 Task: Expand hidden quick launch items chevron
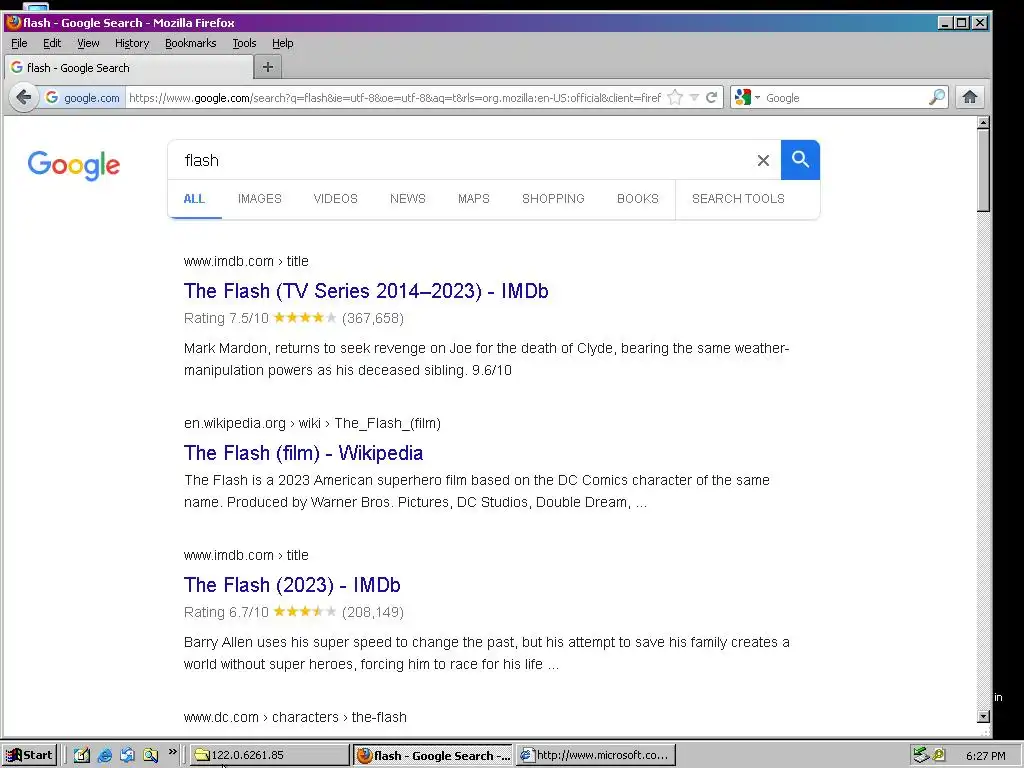tap(172, 752)
